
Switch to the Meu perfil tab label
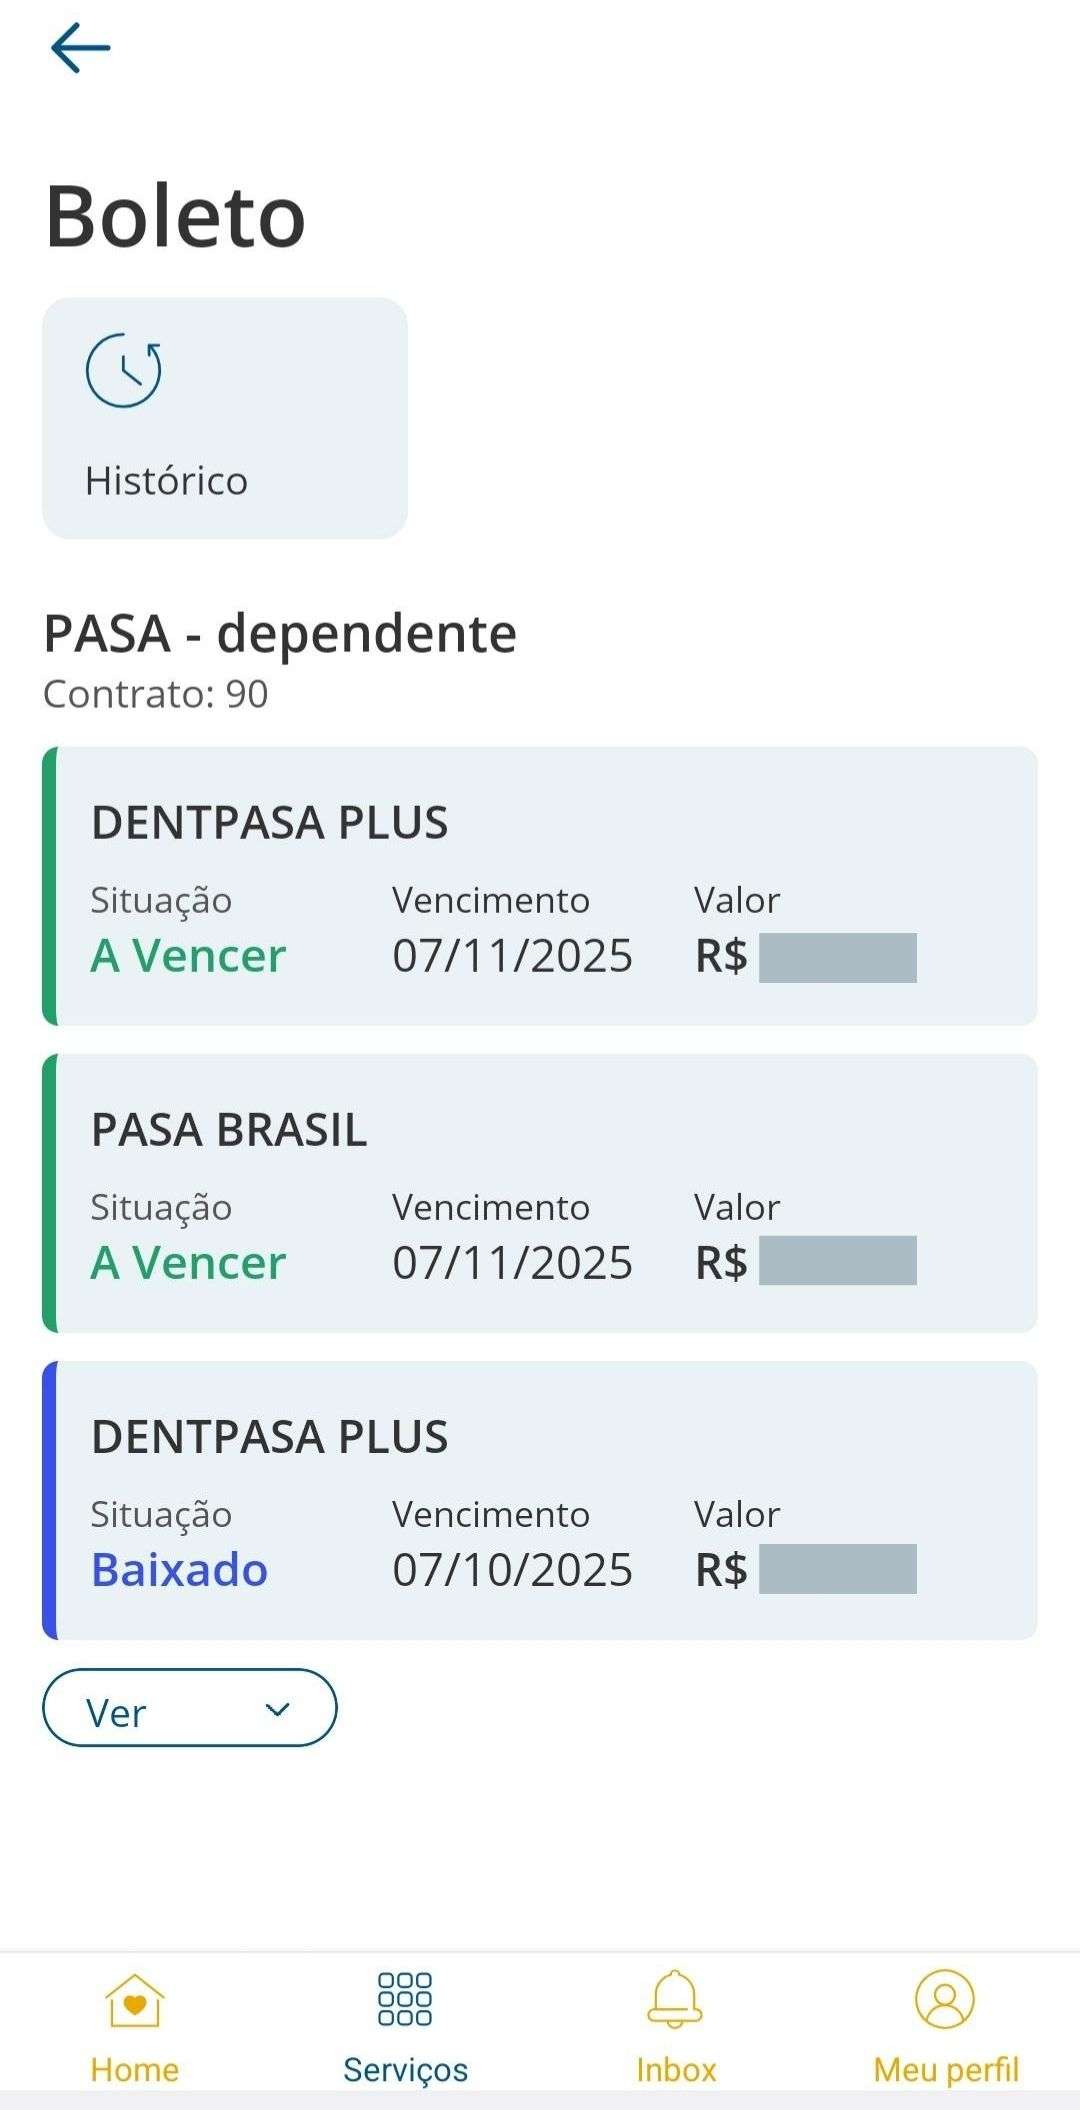click(945, 2069)
